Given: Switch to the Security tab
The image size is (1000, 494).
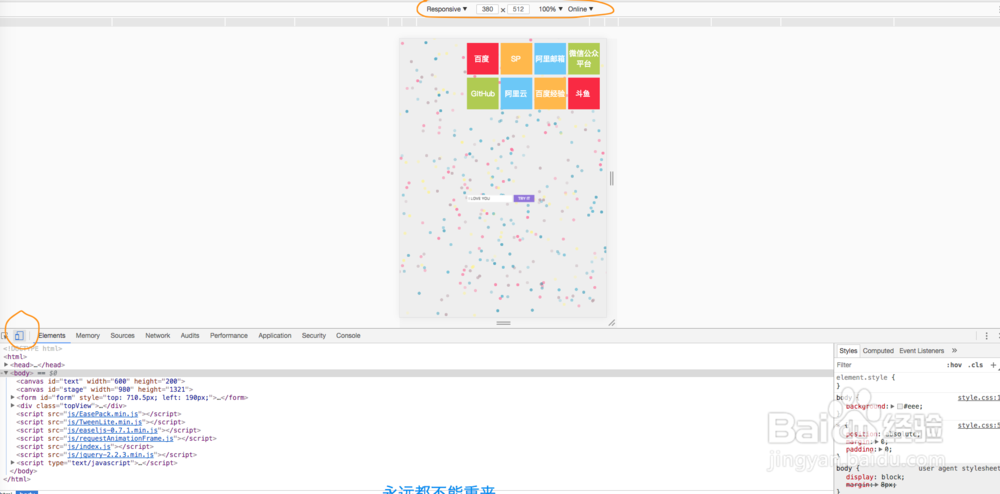Looking at the screenshot, I should (314, 335).
